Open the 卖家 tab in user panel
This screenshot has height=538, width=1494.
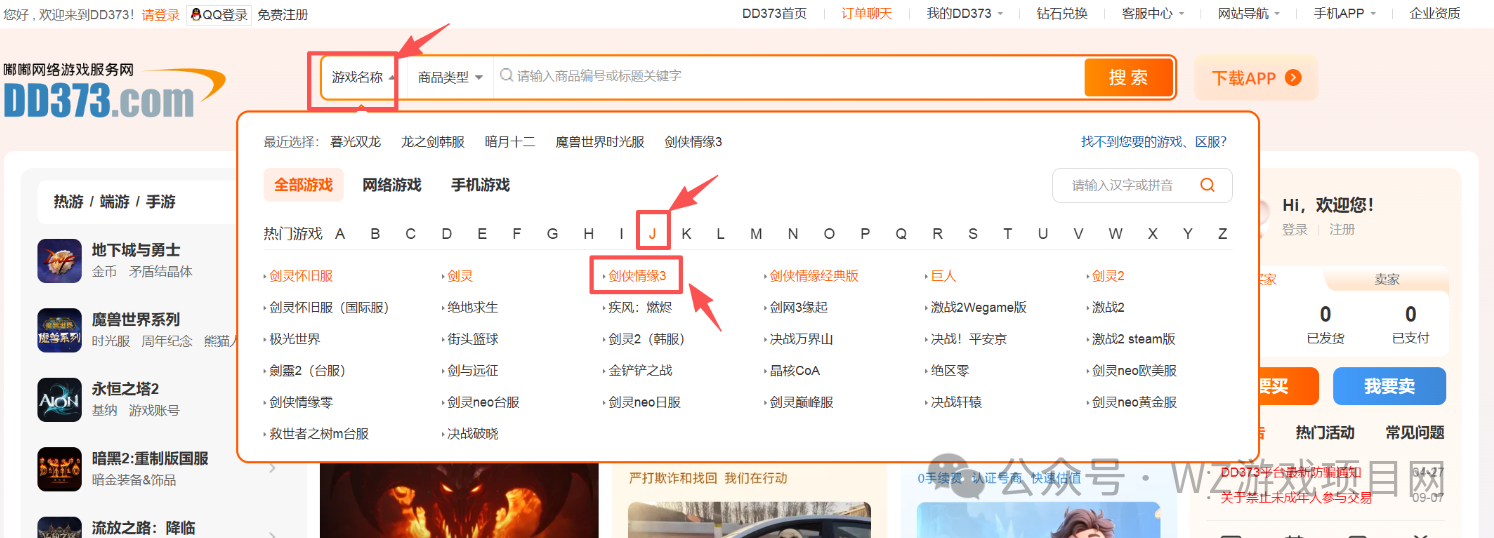pos(1386,280)
